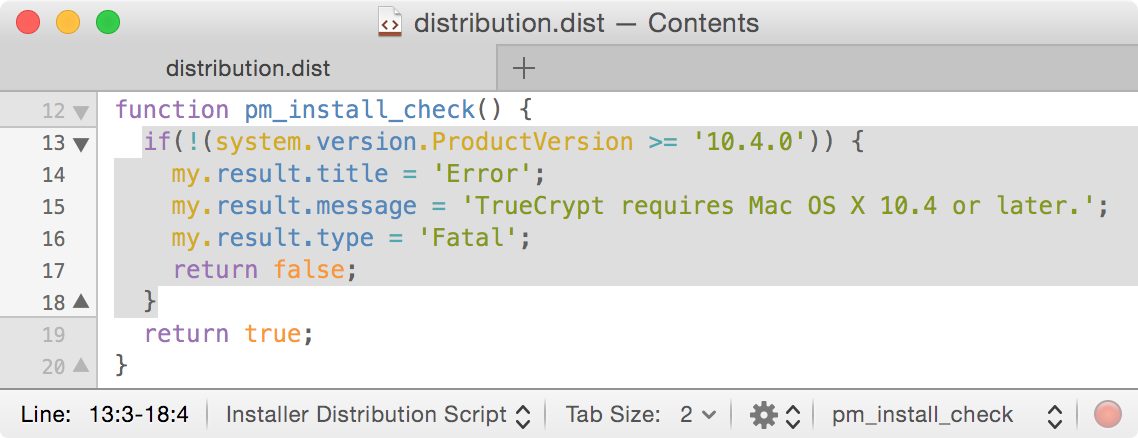Click the yellow minimize window button
This screenshot has width=1138, height=438.
tap(68, 22)
